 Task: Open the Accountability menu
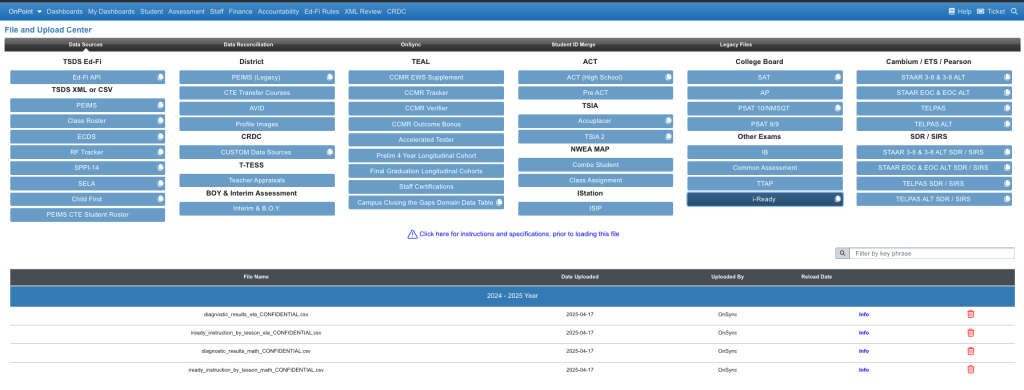pos(278,12)
